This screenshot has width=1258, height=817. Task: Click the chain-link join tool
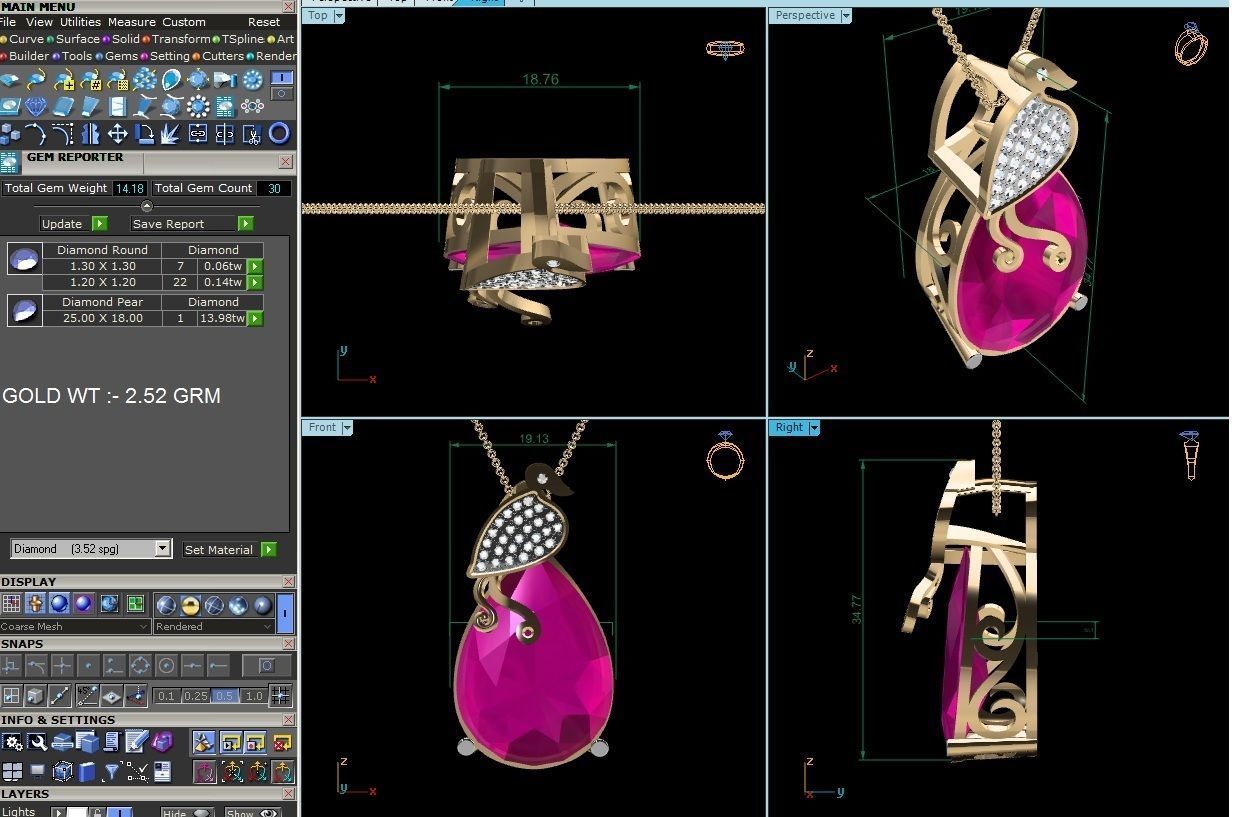click(198, 134)
